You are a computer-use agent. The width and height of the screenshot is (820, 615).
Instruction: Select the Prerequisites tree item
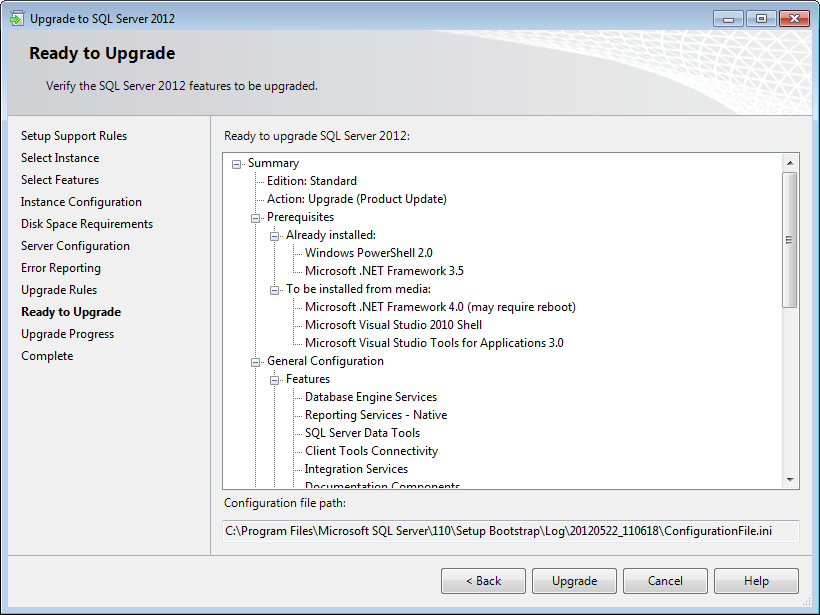pyautogui.click(x=301, y=217)
